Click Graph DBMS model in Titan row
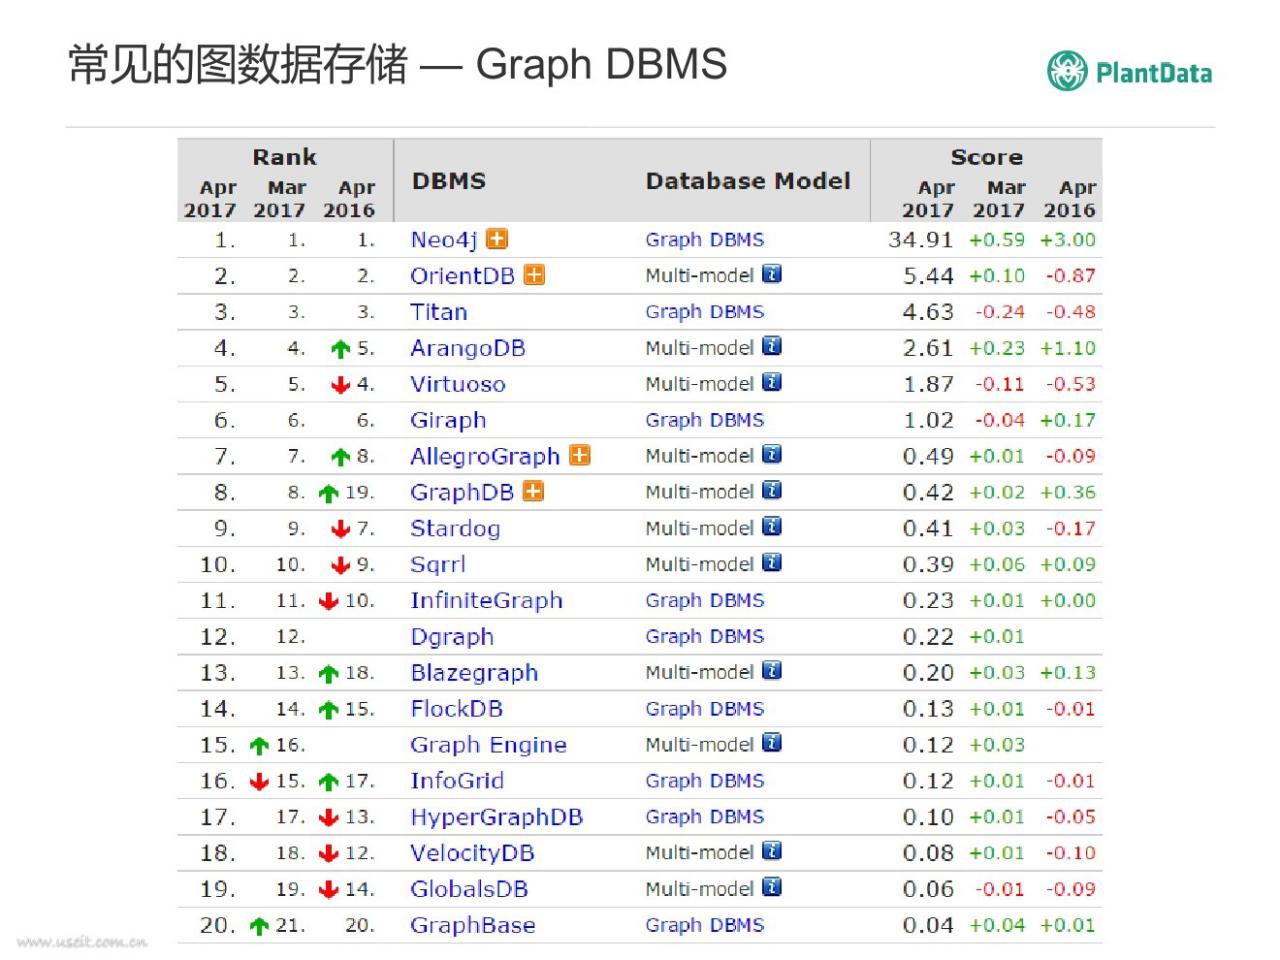 705,312
